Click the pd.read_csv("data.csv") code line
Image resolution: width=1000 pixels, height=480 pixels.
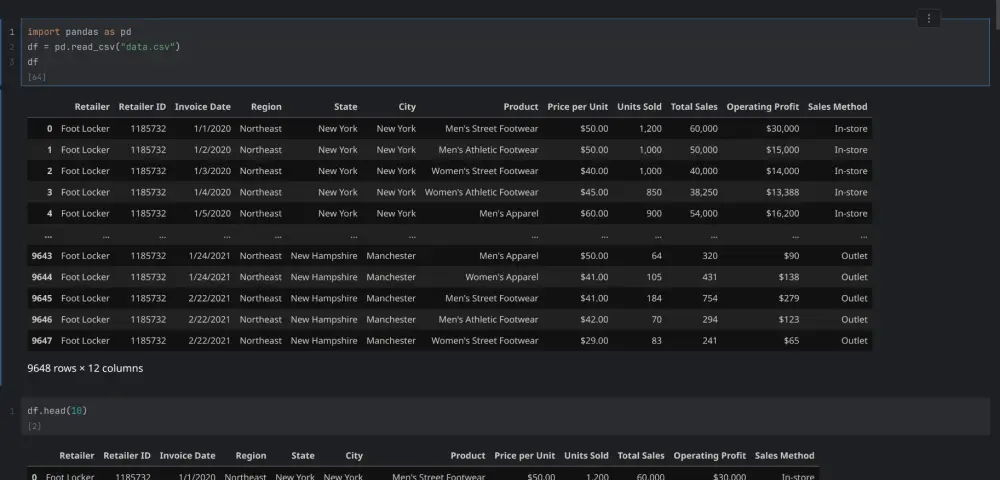click(x=103, y=47)
